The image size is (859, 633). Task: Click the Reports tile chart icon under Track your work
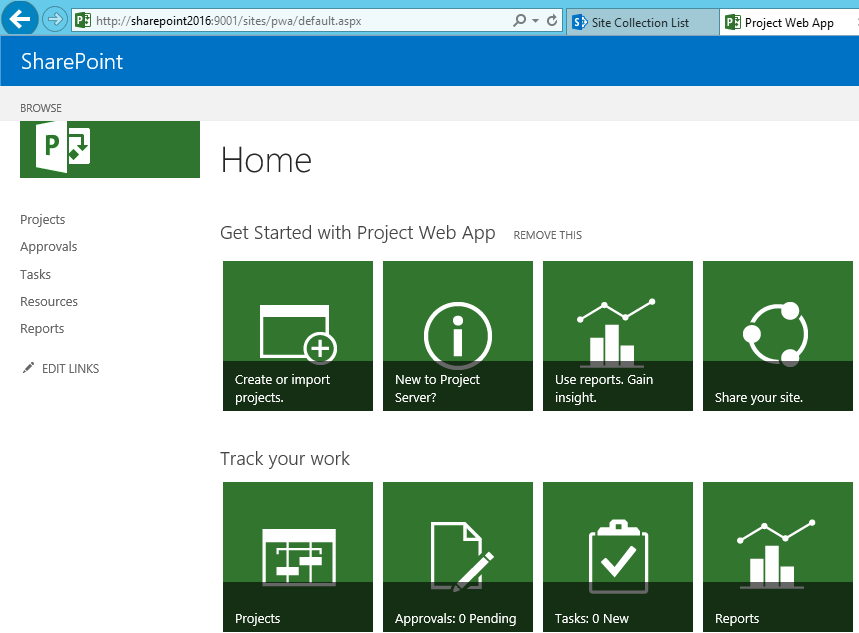pyautogui.click(x=776, y=554)
